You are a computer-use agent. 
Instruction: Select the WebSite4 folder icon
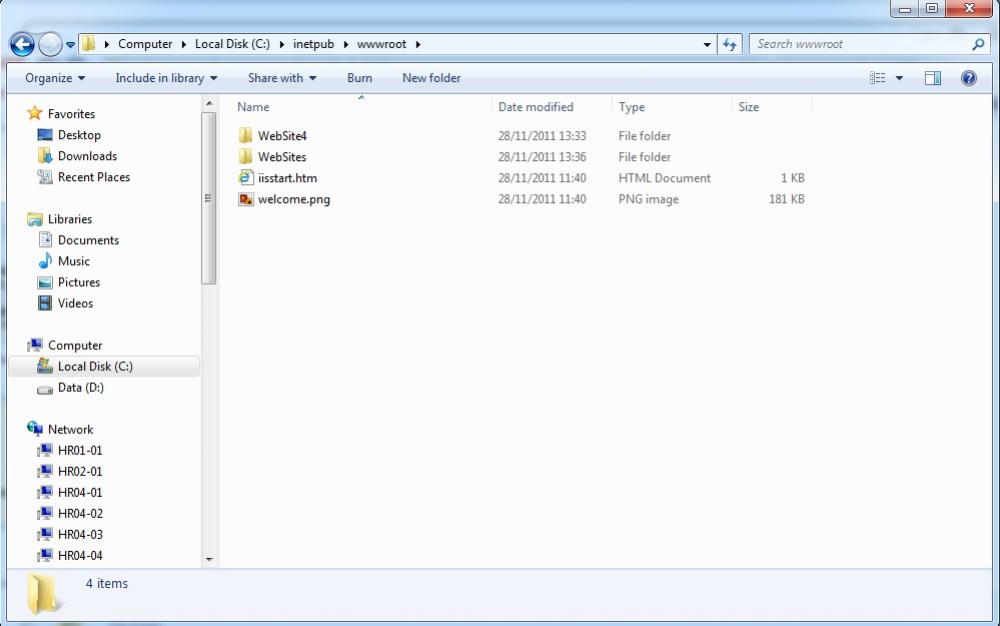coord(246,136)
